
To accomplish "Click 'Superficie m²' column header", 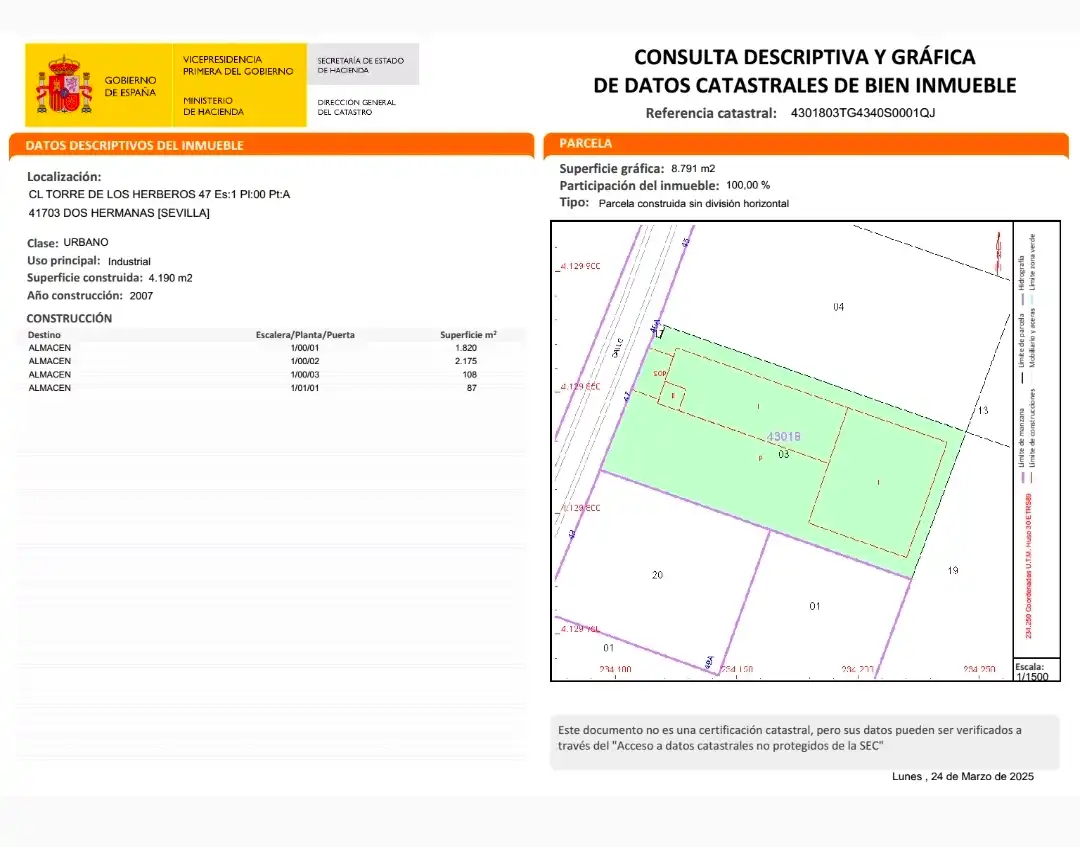I will coord(468,335).
